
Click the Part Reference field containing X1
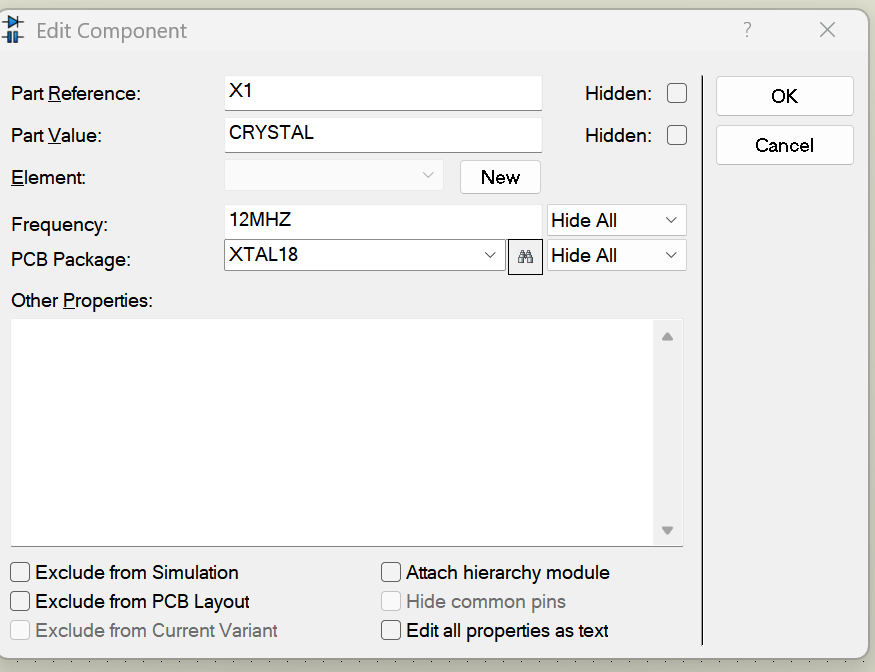click(383, 92)
